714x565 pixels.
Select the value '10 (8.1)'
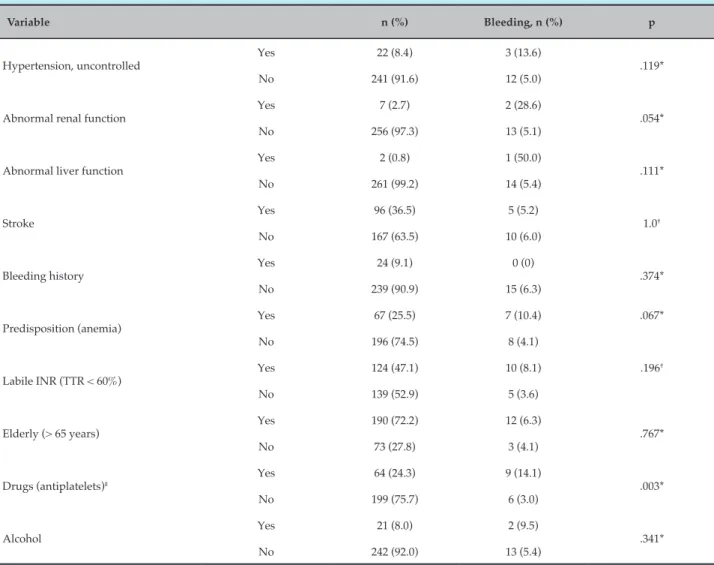[523, 368]
